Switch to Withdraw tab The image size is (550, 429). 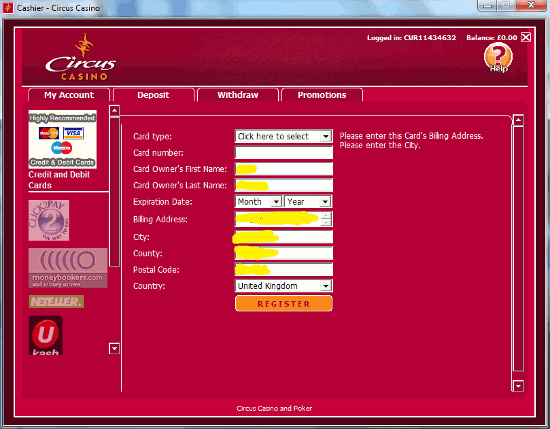(x=238, y=95)
